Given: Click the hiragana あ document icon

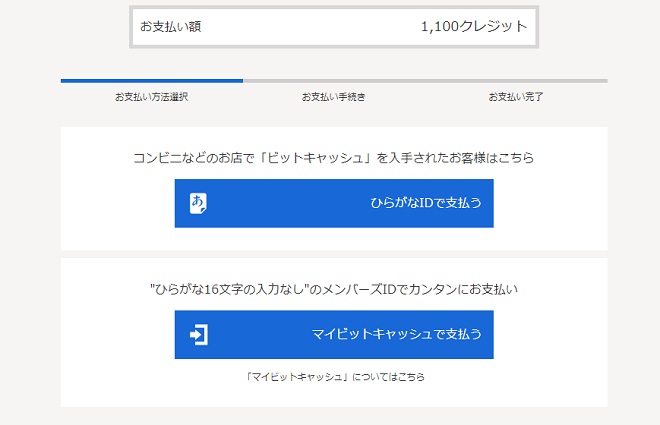Looking at the screenshot, I should [x=199, y=203].
